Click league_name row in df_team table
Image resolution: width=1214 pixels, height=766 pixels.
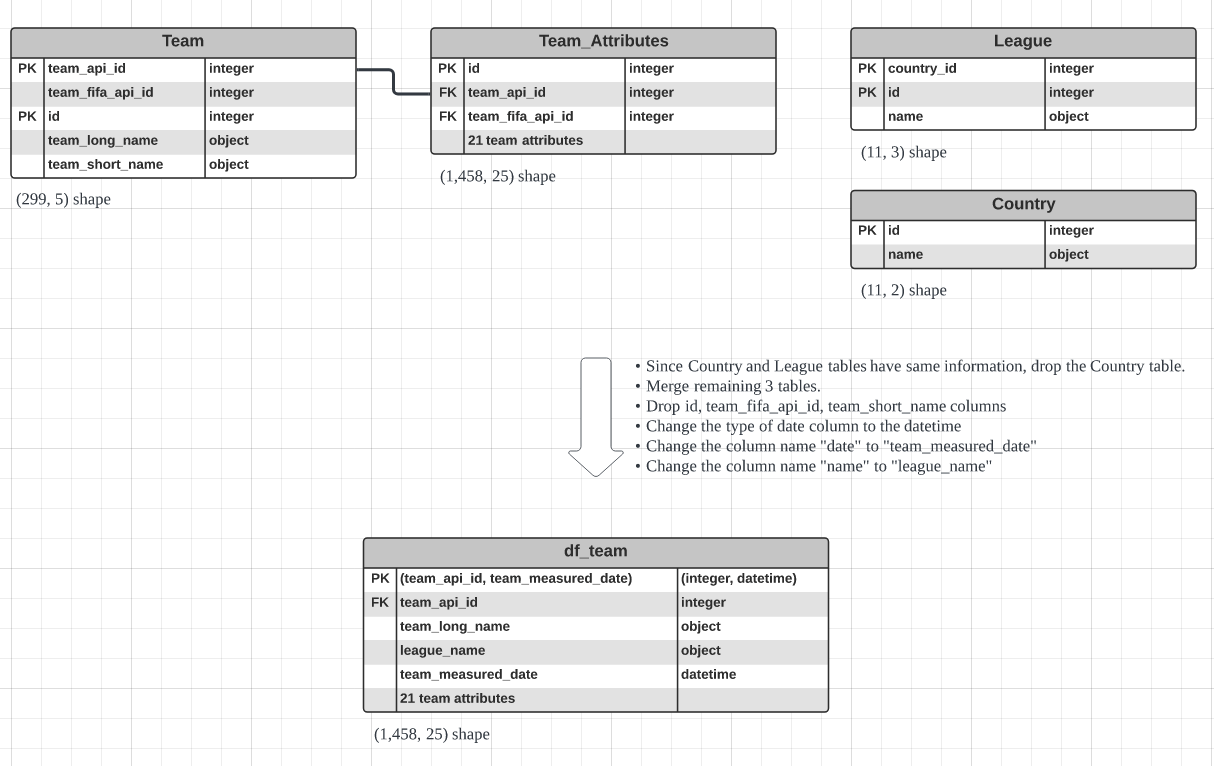click(x=442, y=651)
